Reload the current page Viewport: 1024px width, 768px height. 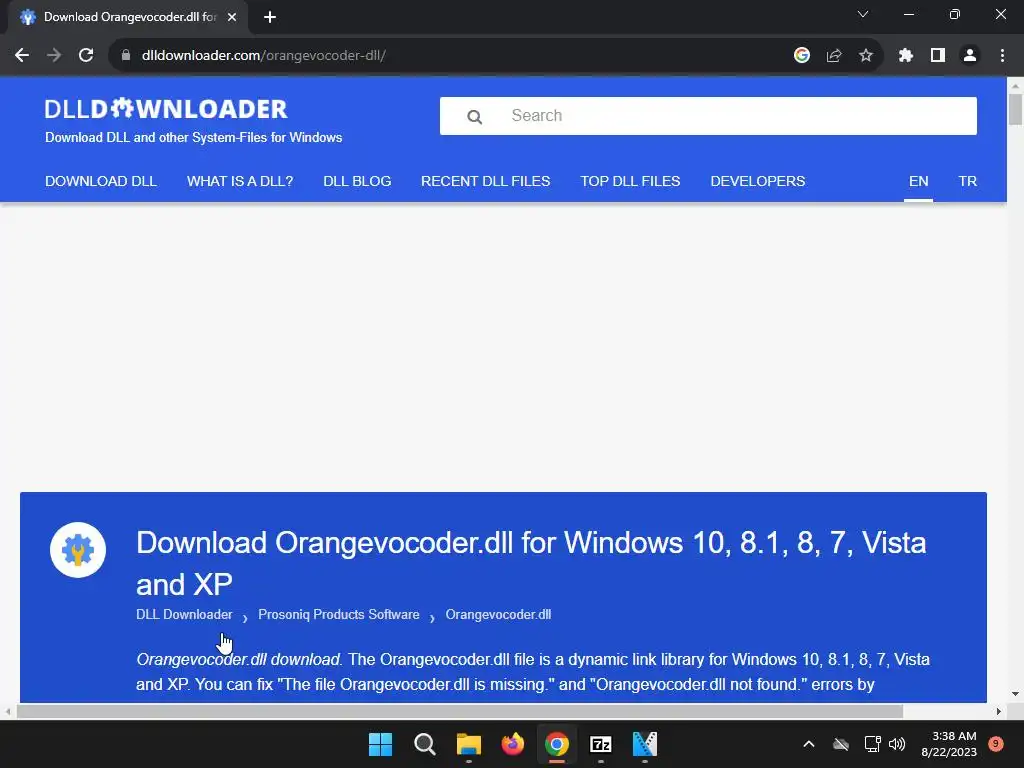[x=86, y=56]
